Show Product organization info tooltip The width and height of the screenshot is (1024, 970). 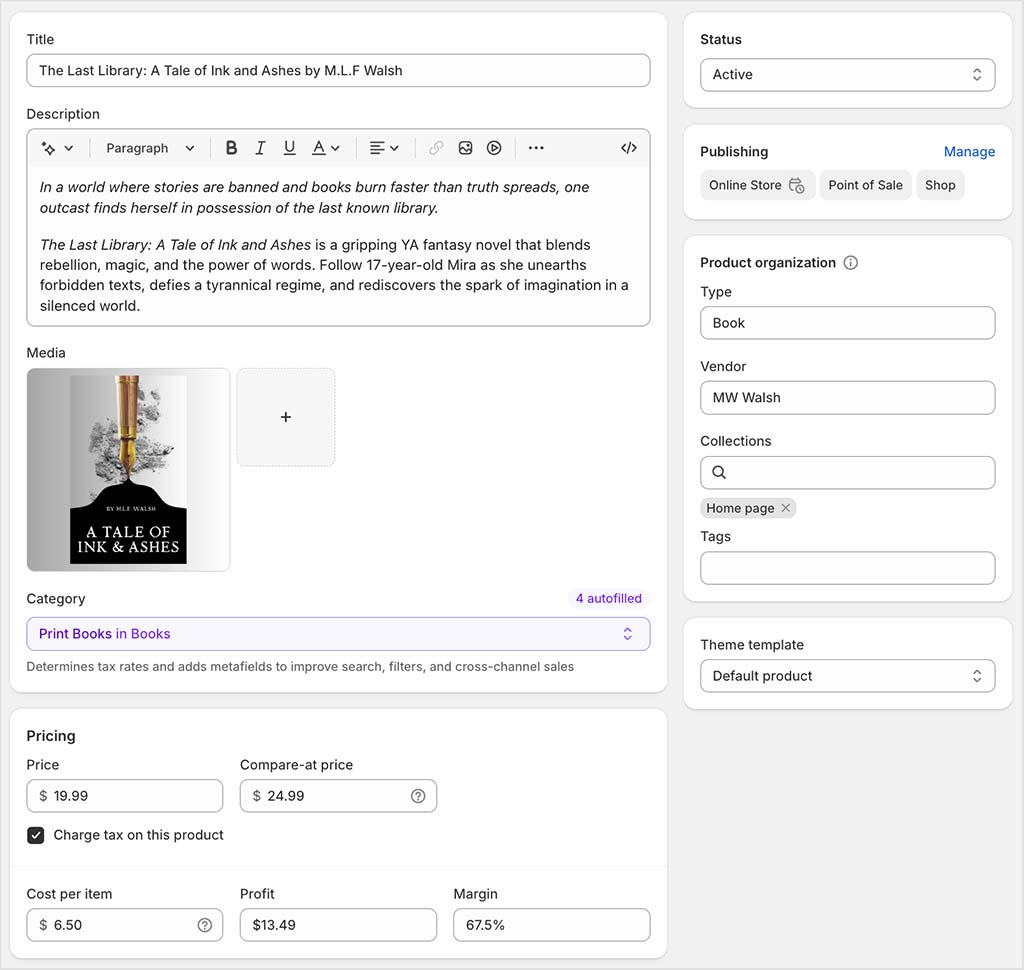850,263
